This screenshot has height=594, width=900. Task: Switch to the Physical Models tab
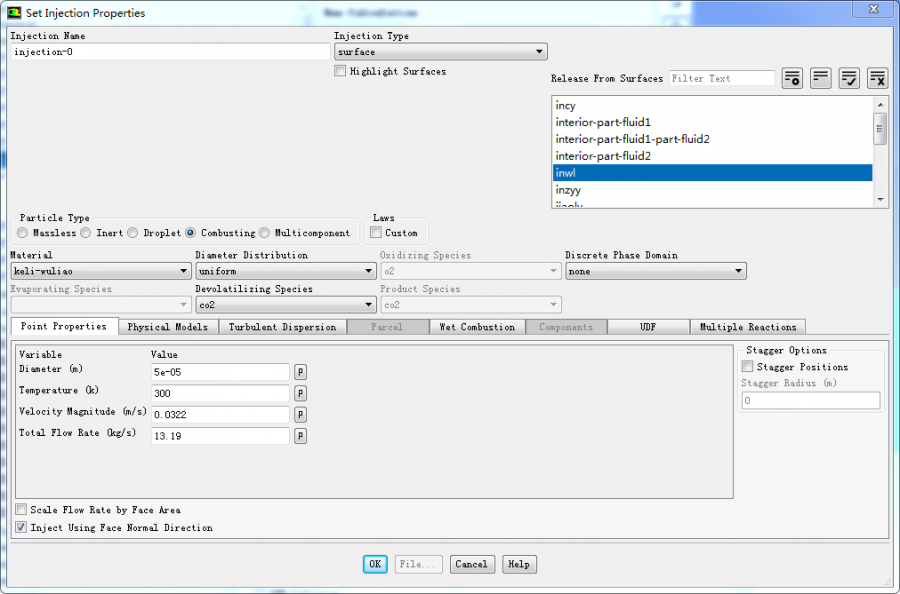pyautogui.click(x=167, y=327)
